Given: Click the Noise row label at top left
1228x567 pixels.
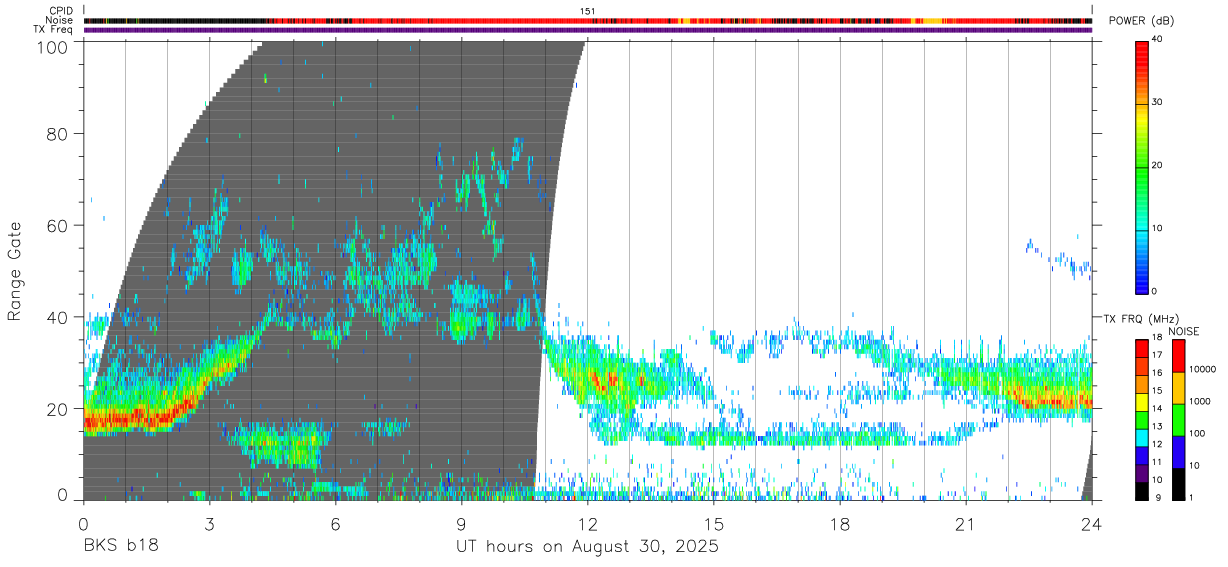Looking at the screenshot, I should point(60,20).
